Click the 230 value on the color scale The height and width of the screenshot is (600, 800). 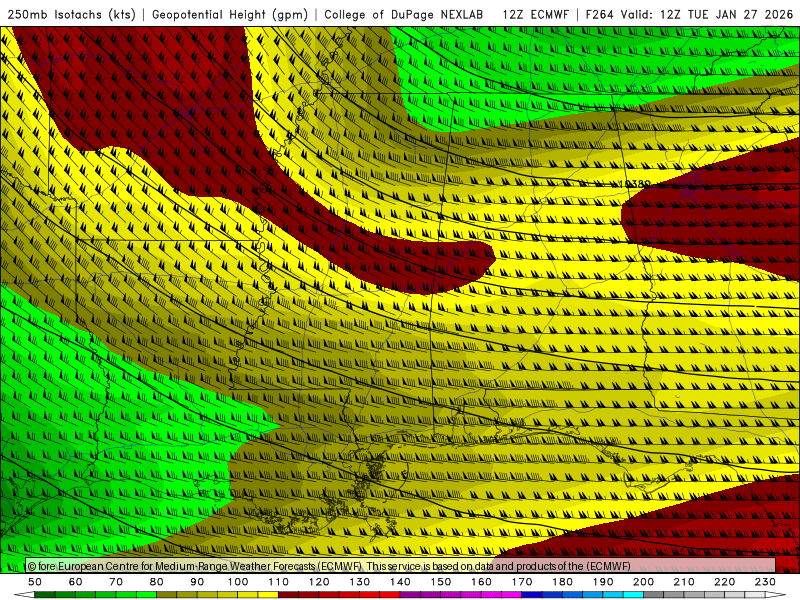point(765,582)
